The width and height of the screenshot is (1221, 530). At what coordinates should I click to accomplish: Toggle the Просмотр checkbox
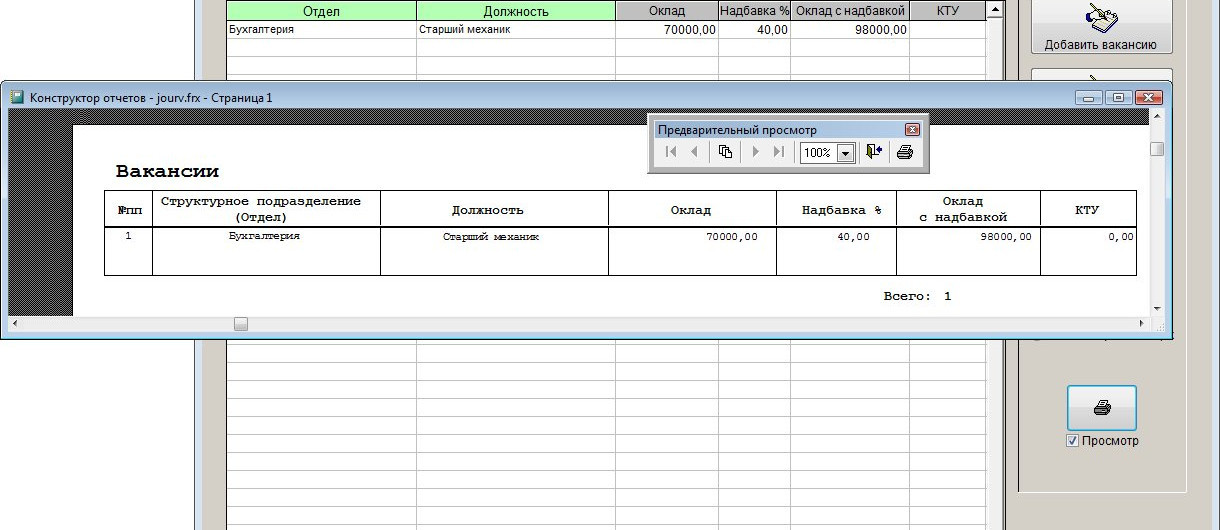(1072, 441)
